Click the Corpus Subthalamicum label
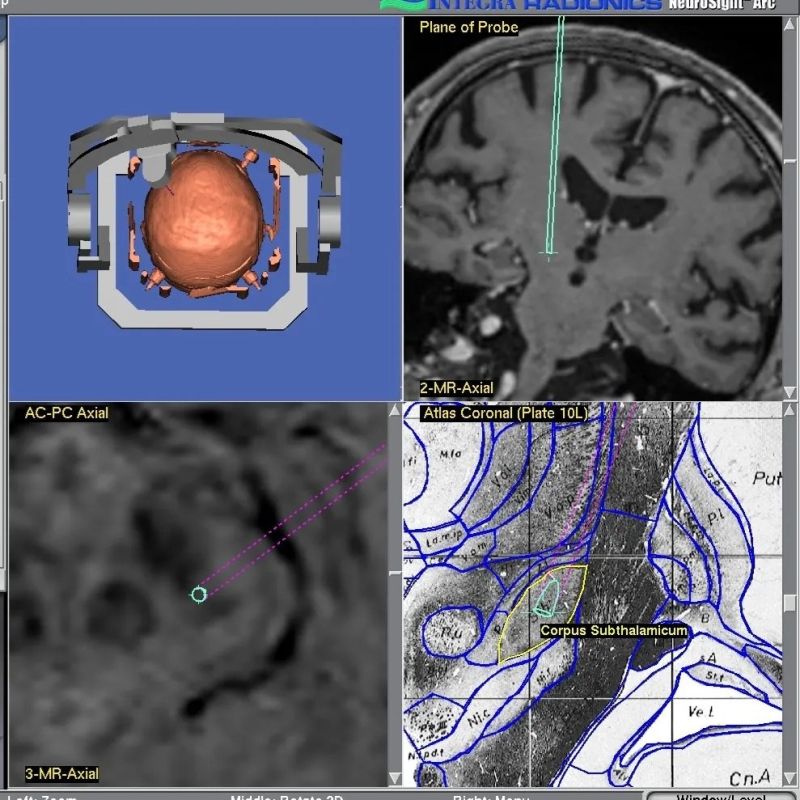 tap(614, 631)
